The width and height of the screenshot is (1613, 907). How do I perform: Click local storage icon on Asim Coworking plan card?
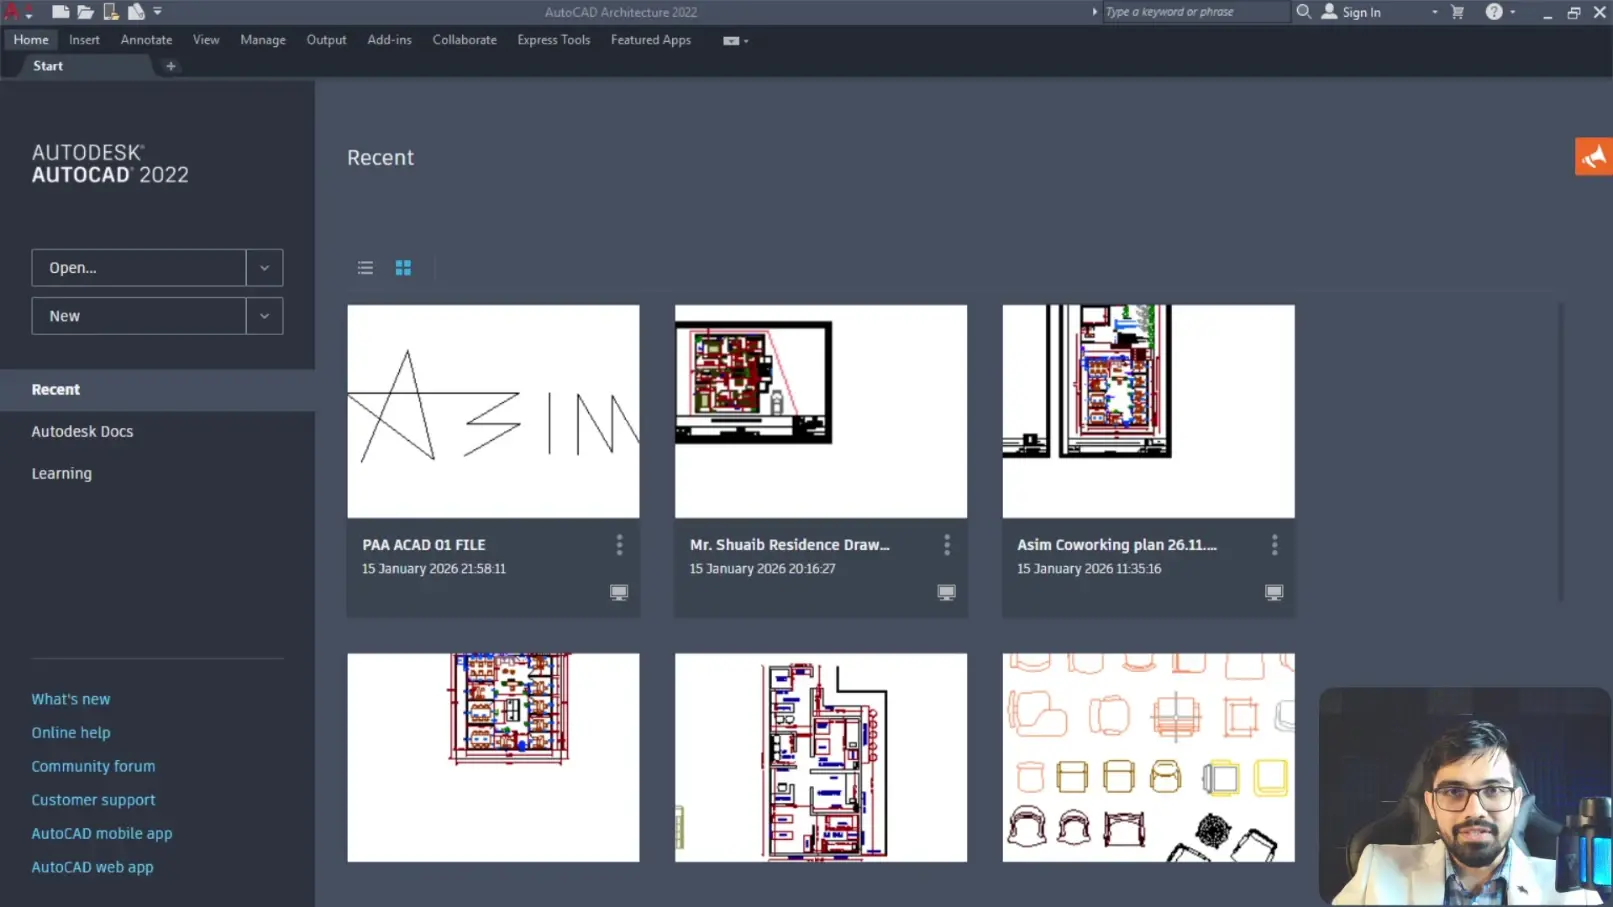[1274, 593]
